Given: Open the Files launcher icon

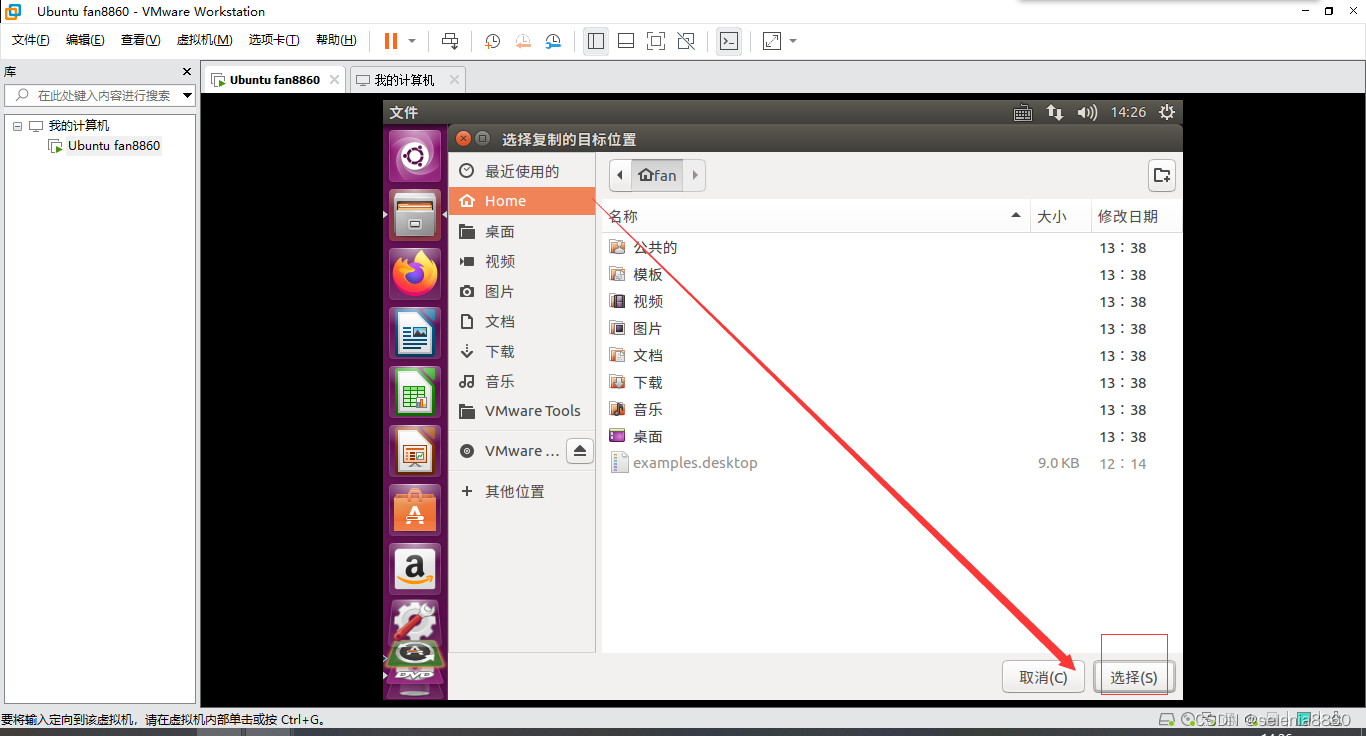Looking at the screenshot, I should pos(414,215).
